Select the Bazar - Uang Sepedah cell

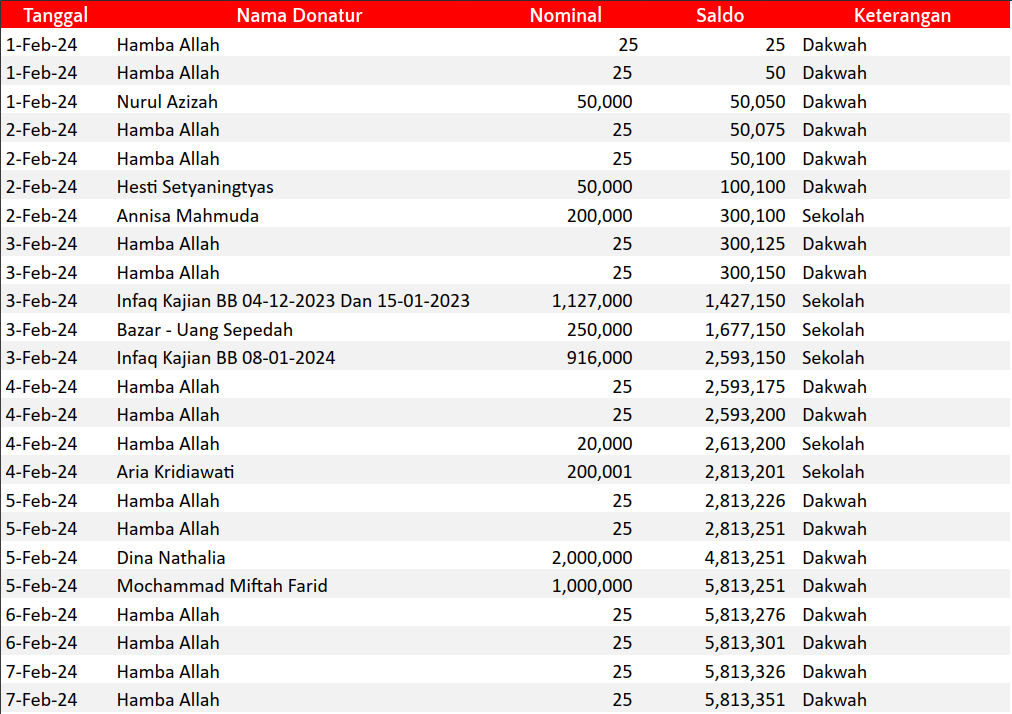205,330
